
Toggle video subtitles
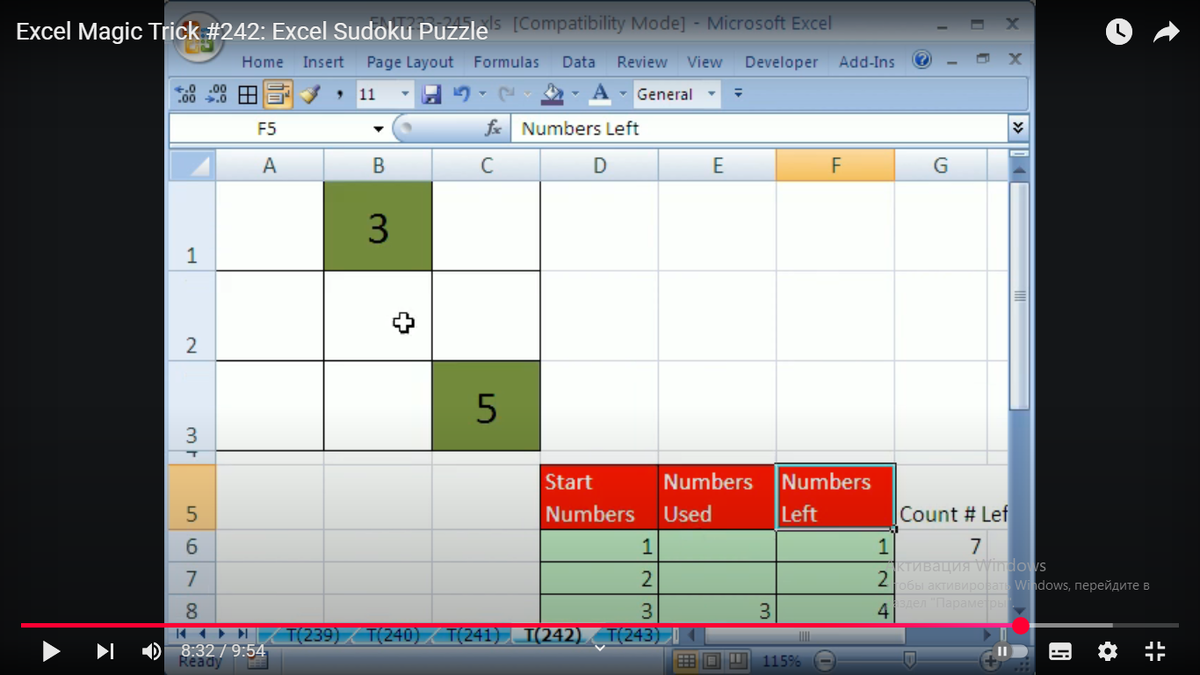point(1060,651)
